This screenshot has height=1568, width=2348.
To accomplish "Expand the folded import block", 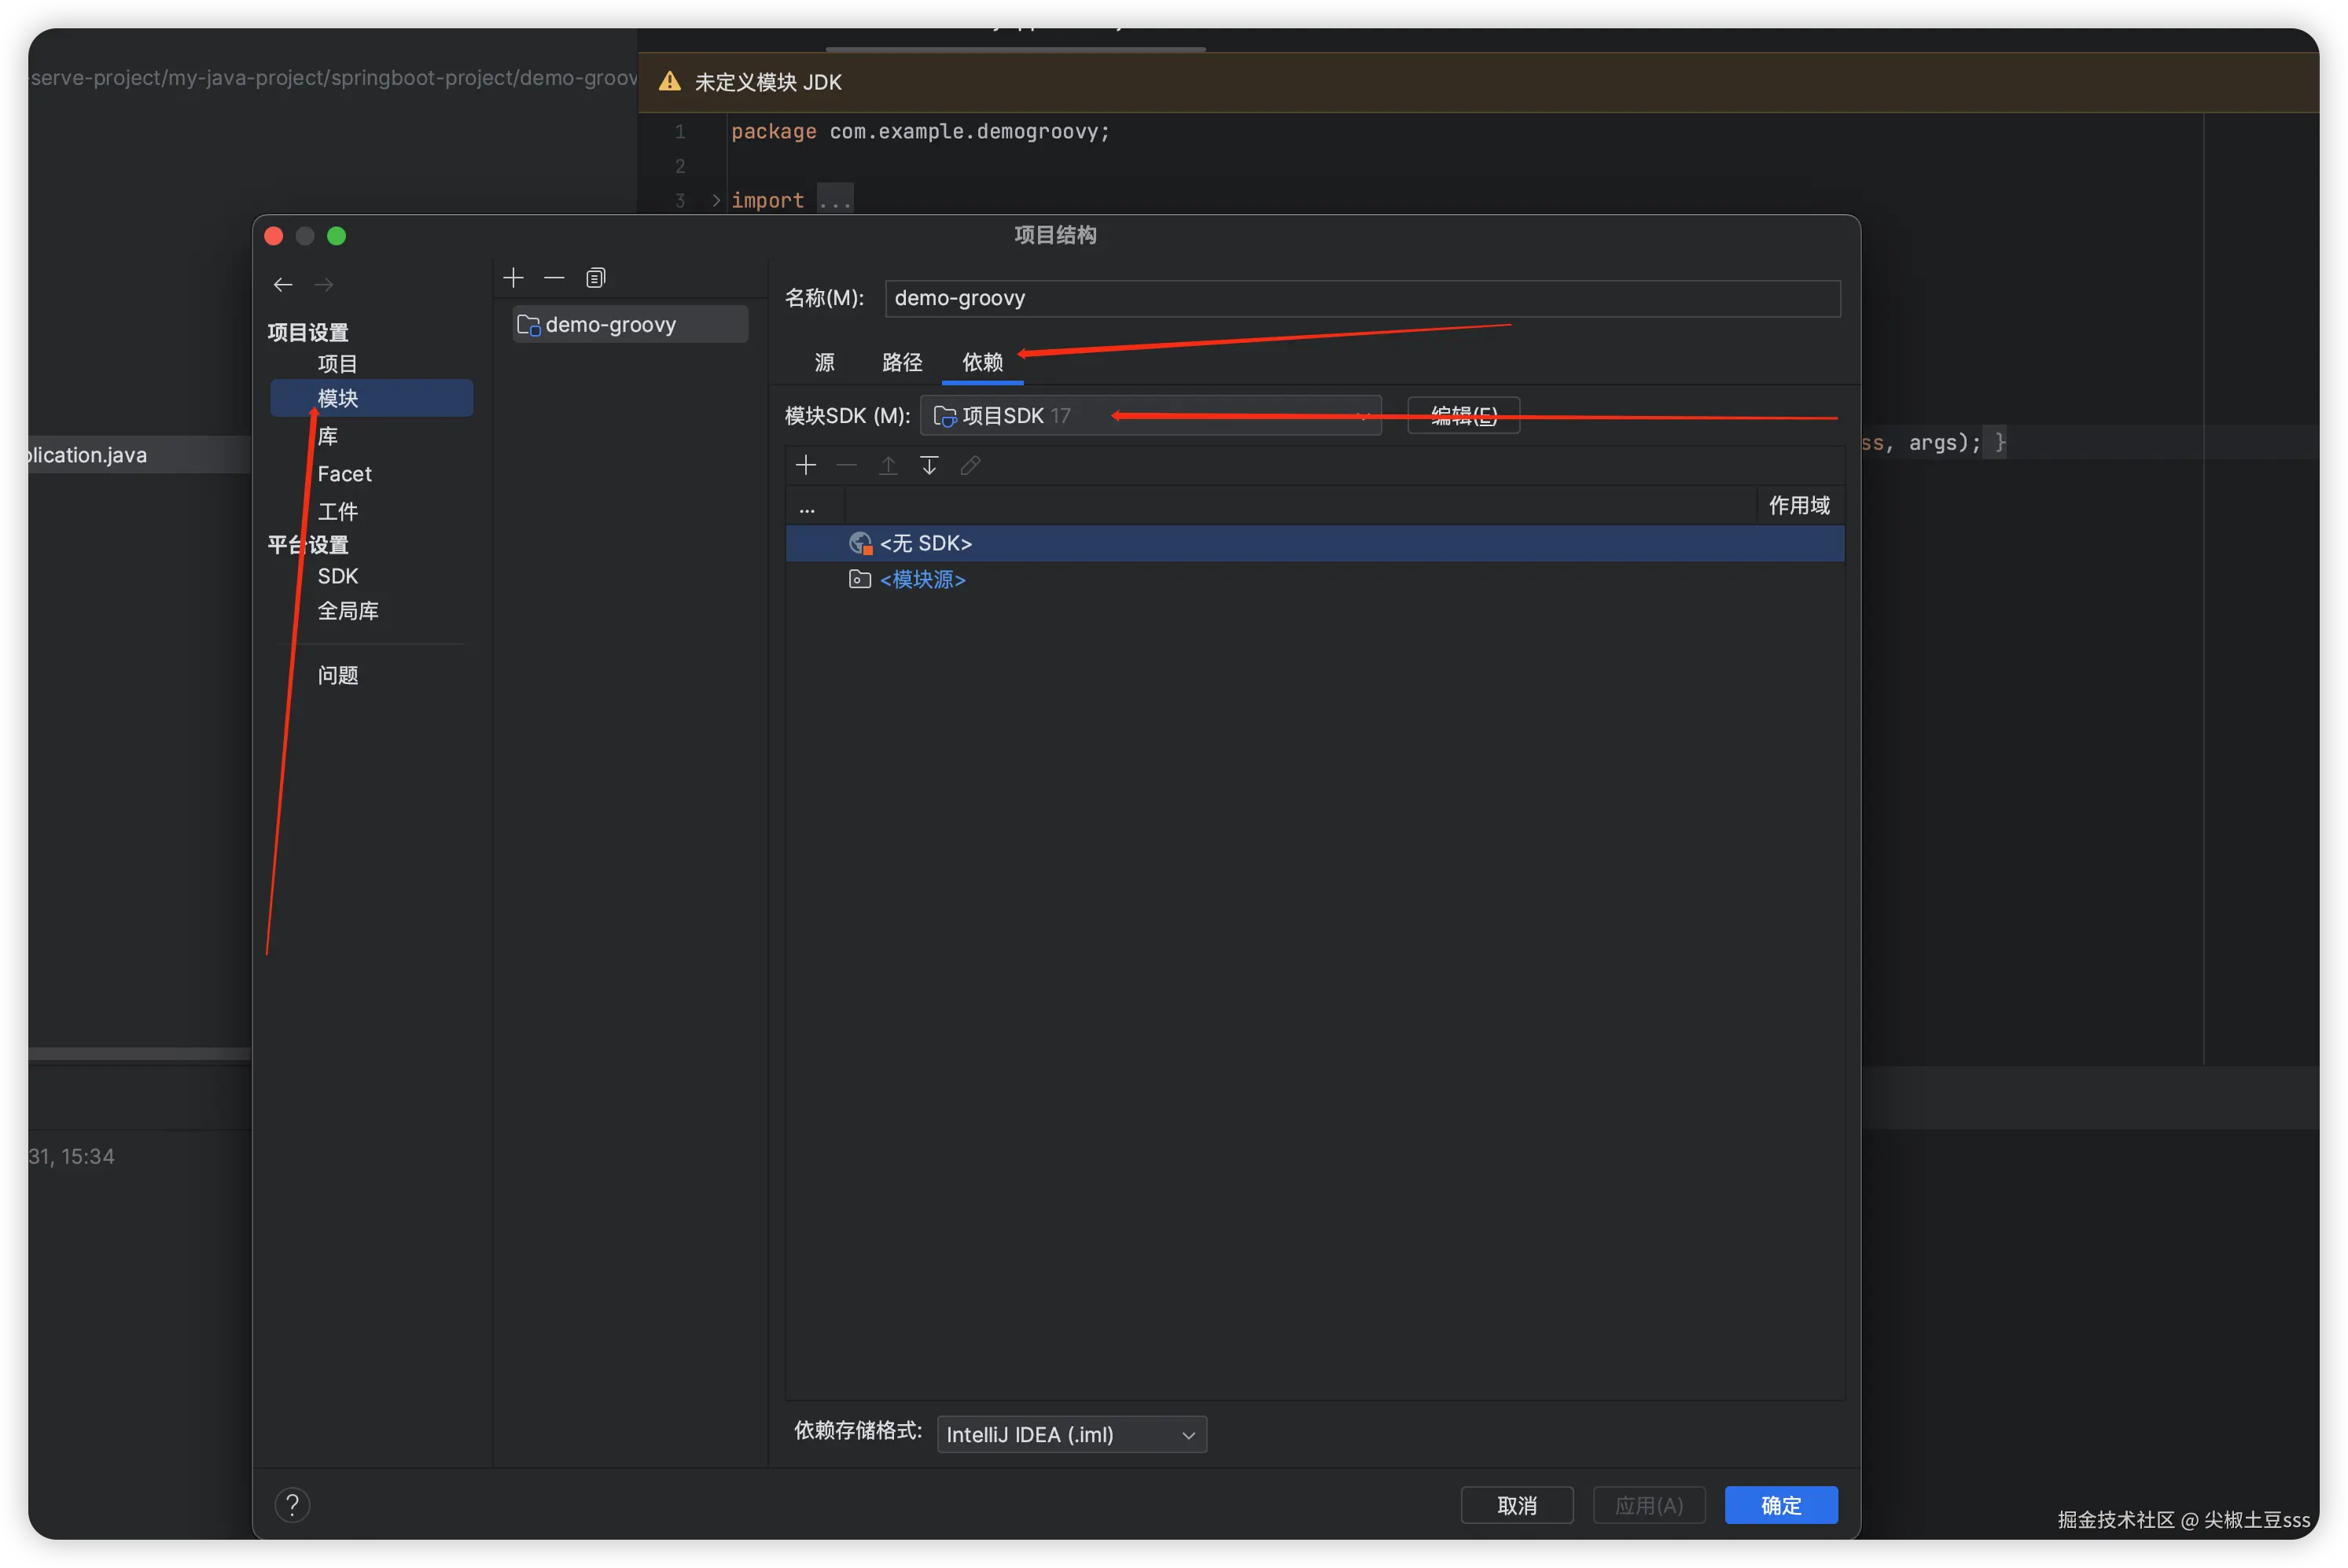I will pos(716,201).
